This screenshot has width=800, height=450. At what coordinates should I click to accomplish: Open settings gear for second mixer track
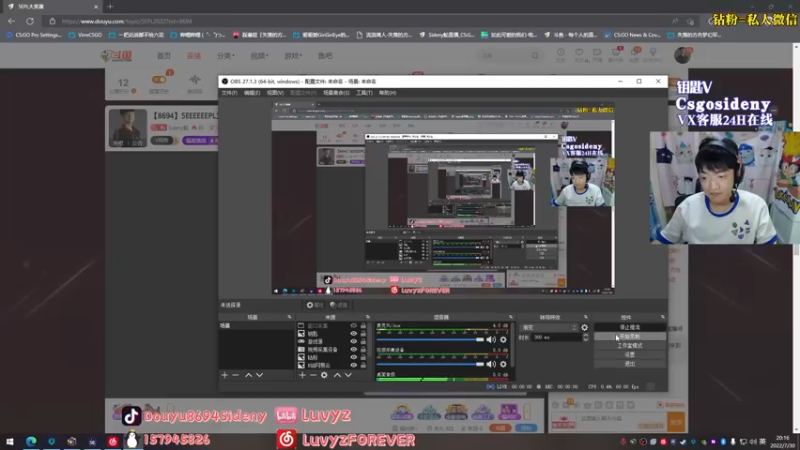tap(503, 364)
